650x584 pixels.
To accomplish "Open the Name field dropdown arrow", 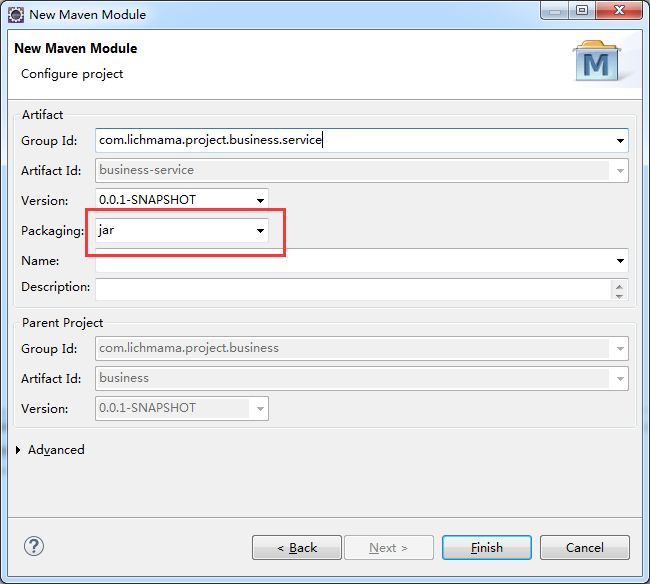I will [x=620, y=261].
